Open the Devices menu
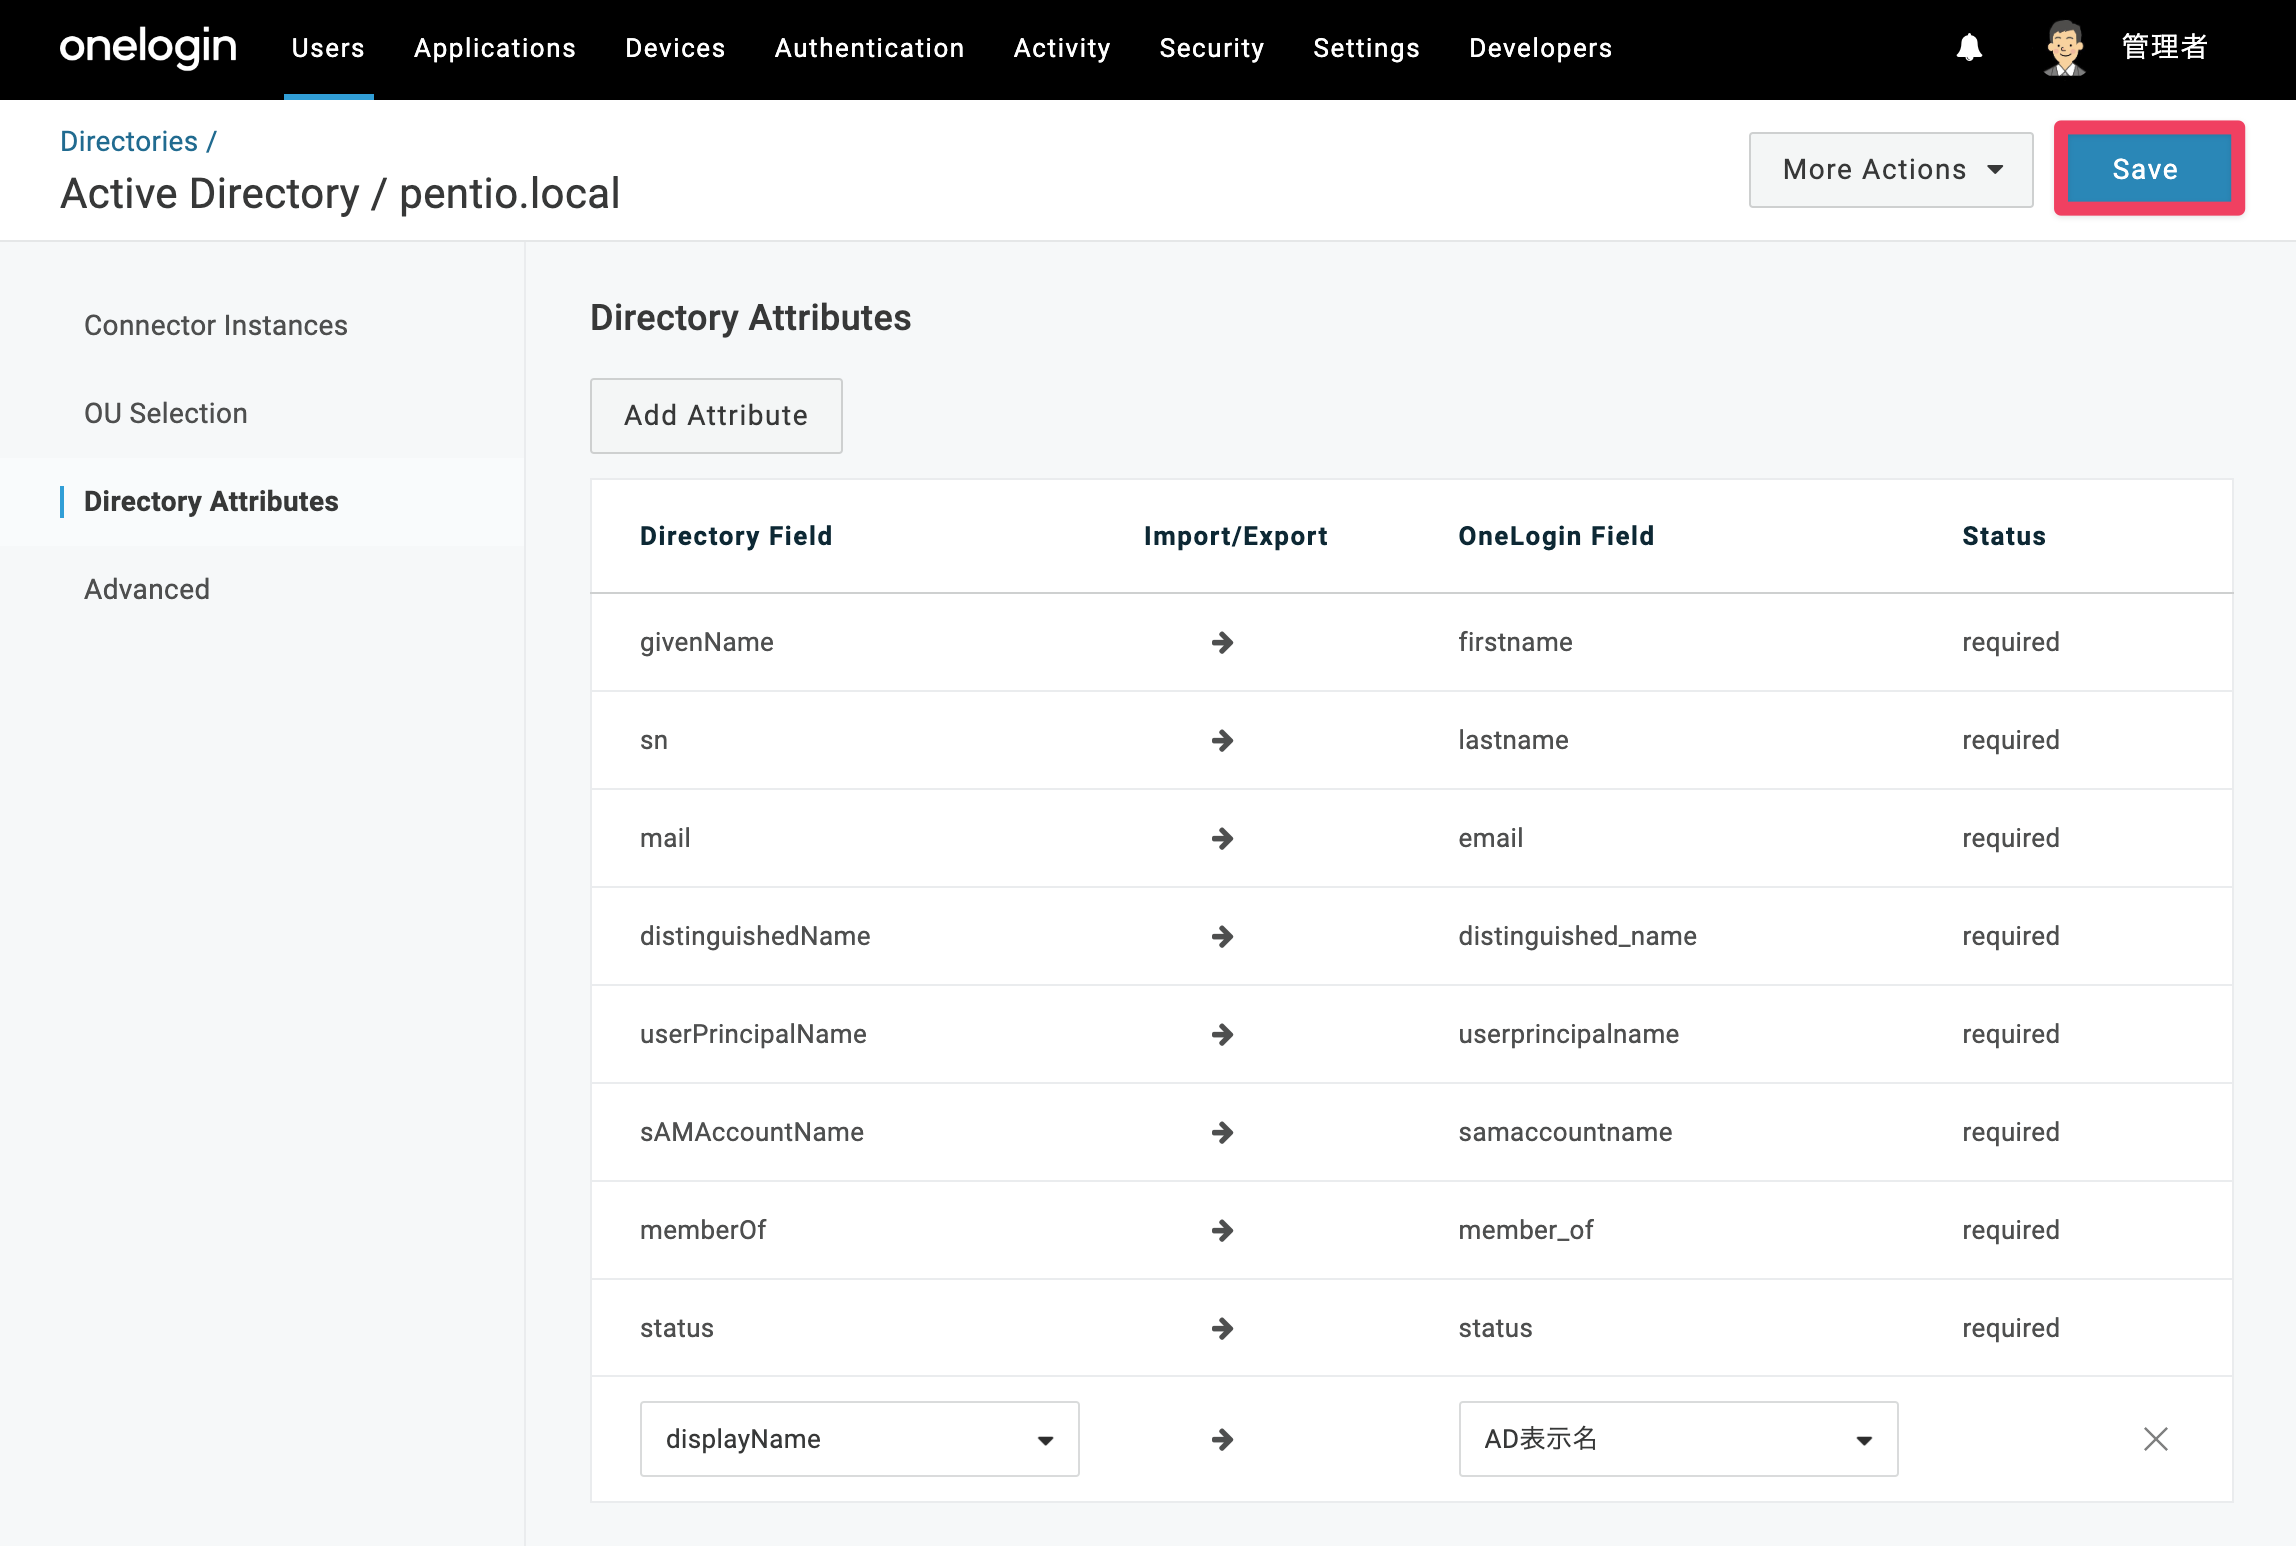 675,48
